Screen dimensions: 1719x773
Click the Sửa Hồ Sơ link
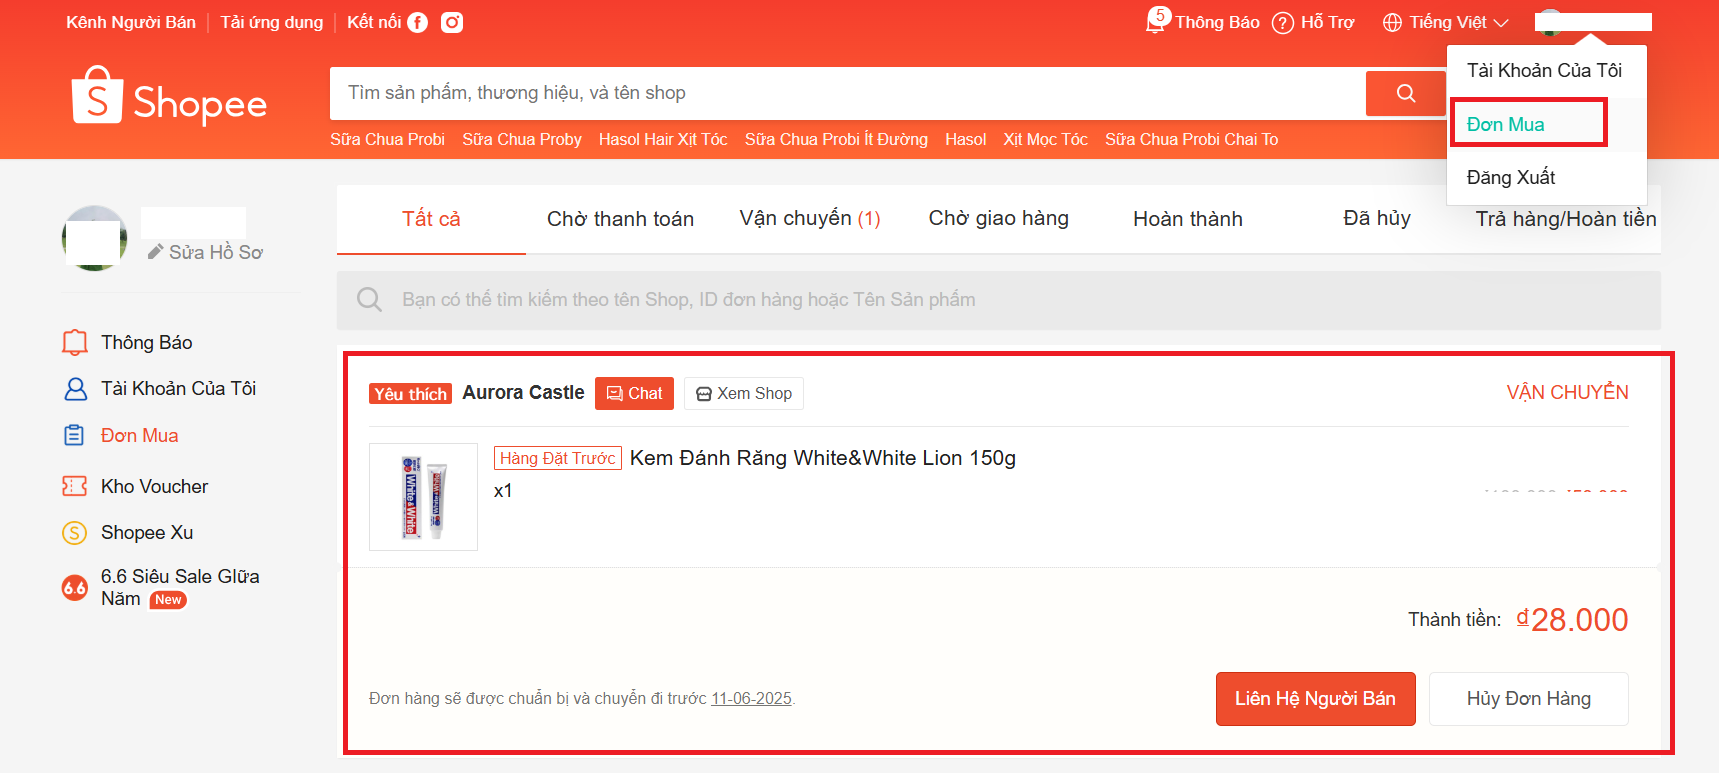[216, 252]
